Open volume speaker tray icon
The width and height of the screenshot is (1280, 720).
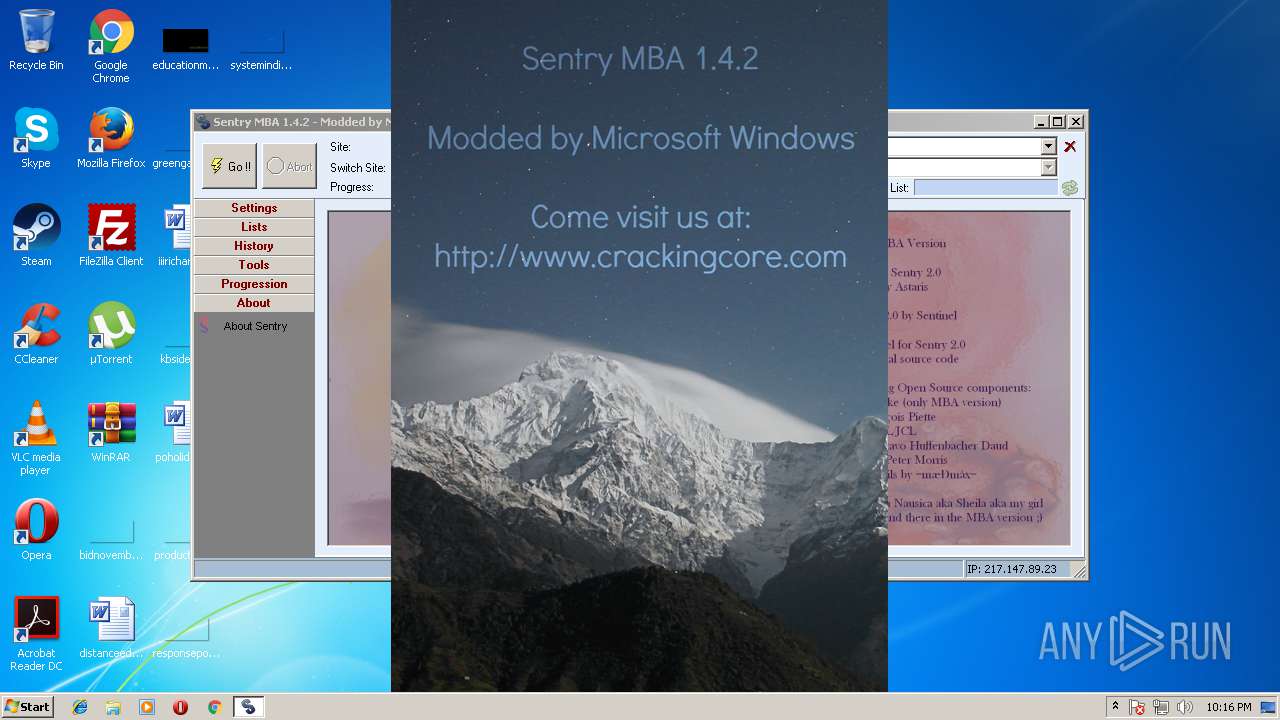pos(1184,707)
